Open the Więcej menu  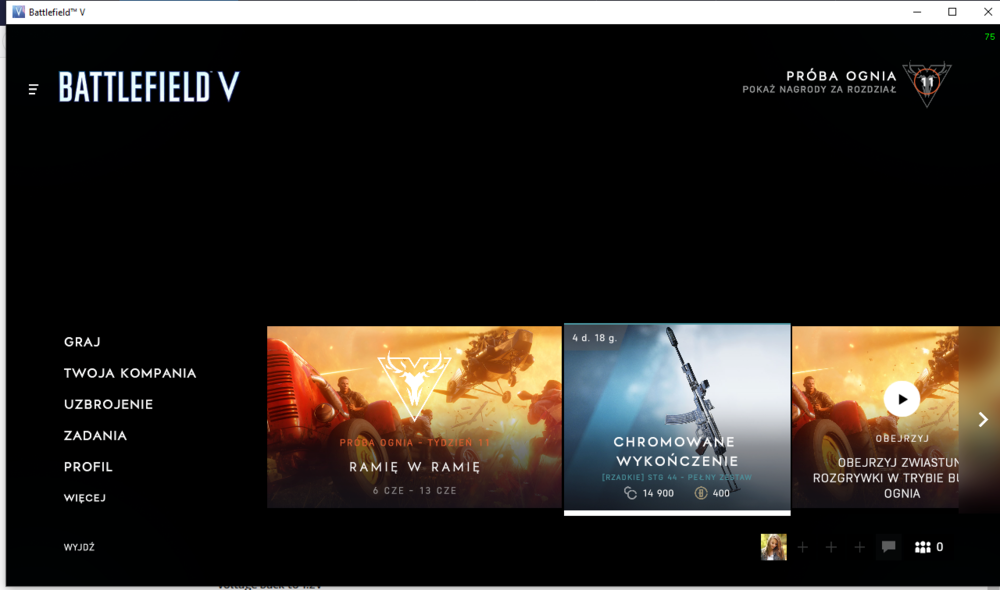pos(85,498)
